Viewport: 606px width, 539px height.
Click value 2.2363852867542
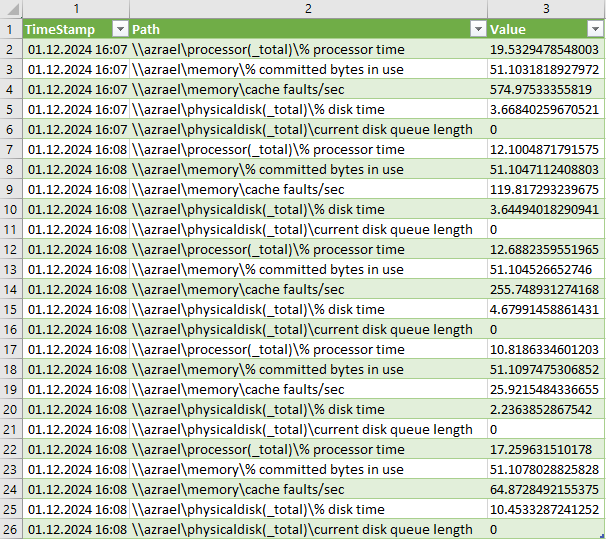point(541,410)
